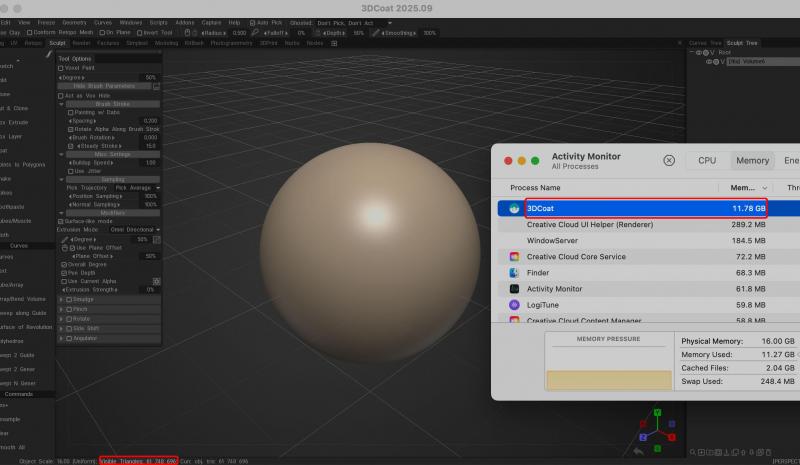Toggle the Surface-like mode checkbox
Screen dimensions: 800x465
point(61,221)
